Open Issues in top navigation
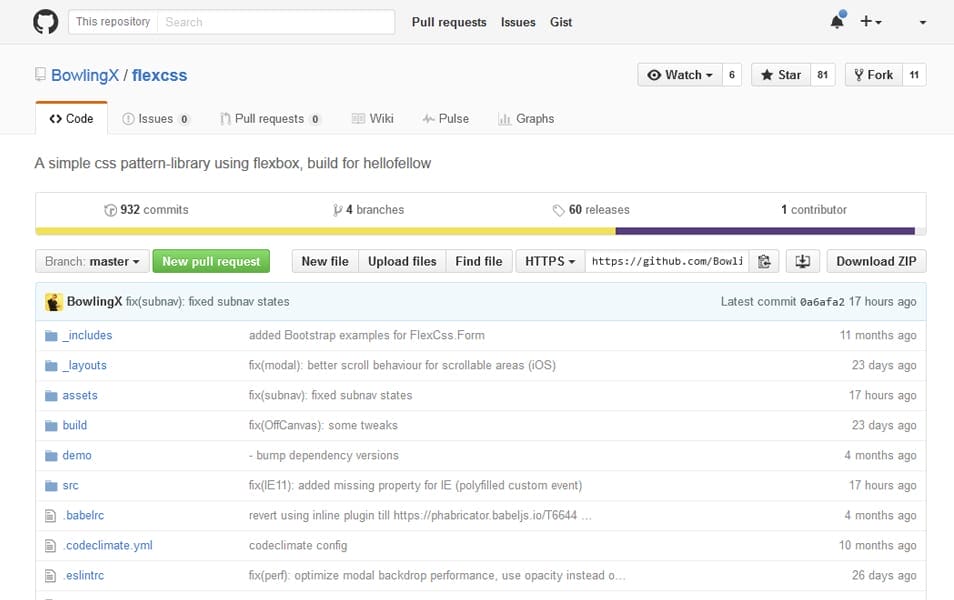Image resolution: width=954 pixels, height=600 pixels. [518, 22]
